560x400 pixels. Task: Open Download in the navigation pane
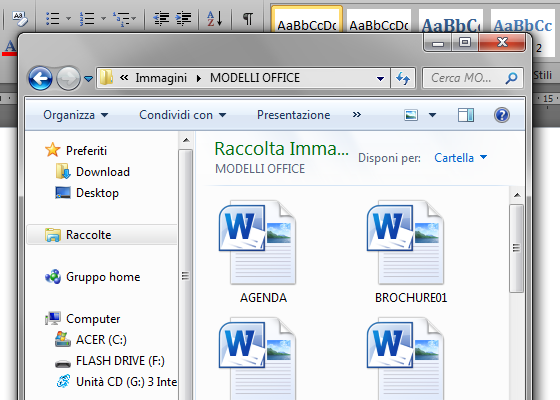103,172
